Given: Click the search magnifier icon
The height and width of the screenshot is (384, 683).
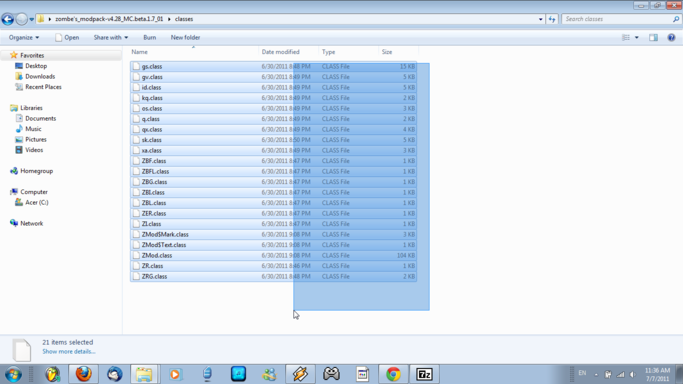Looking at the screenshot, I should [676, 19].
